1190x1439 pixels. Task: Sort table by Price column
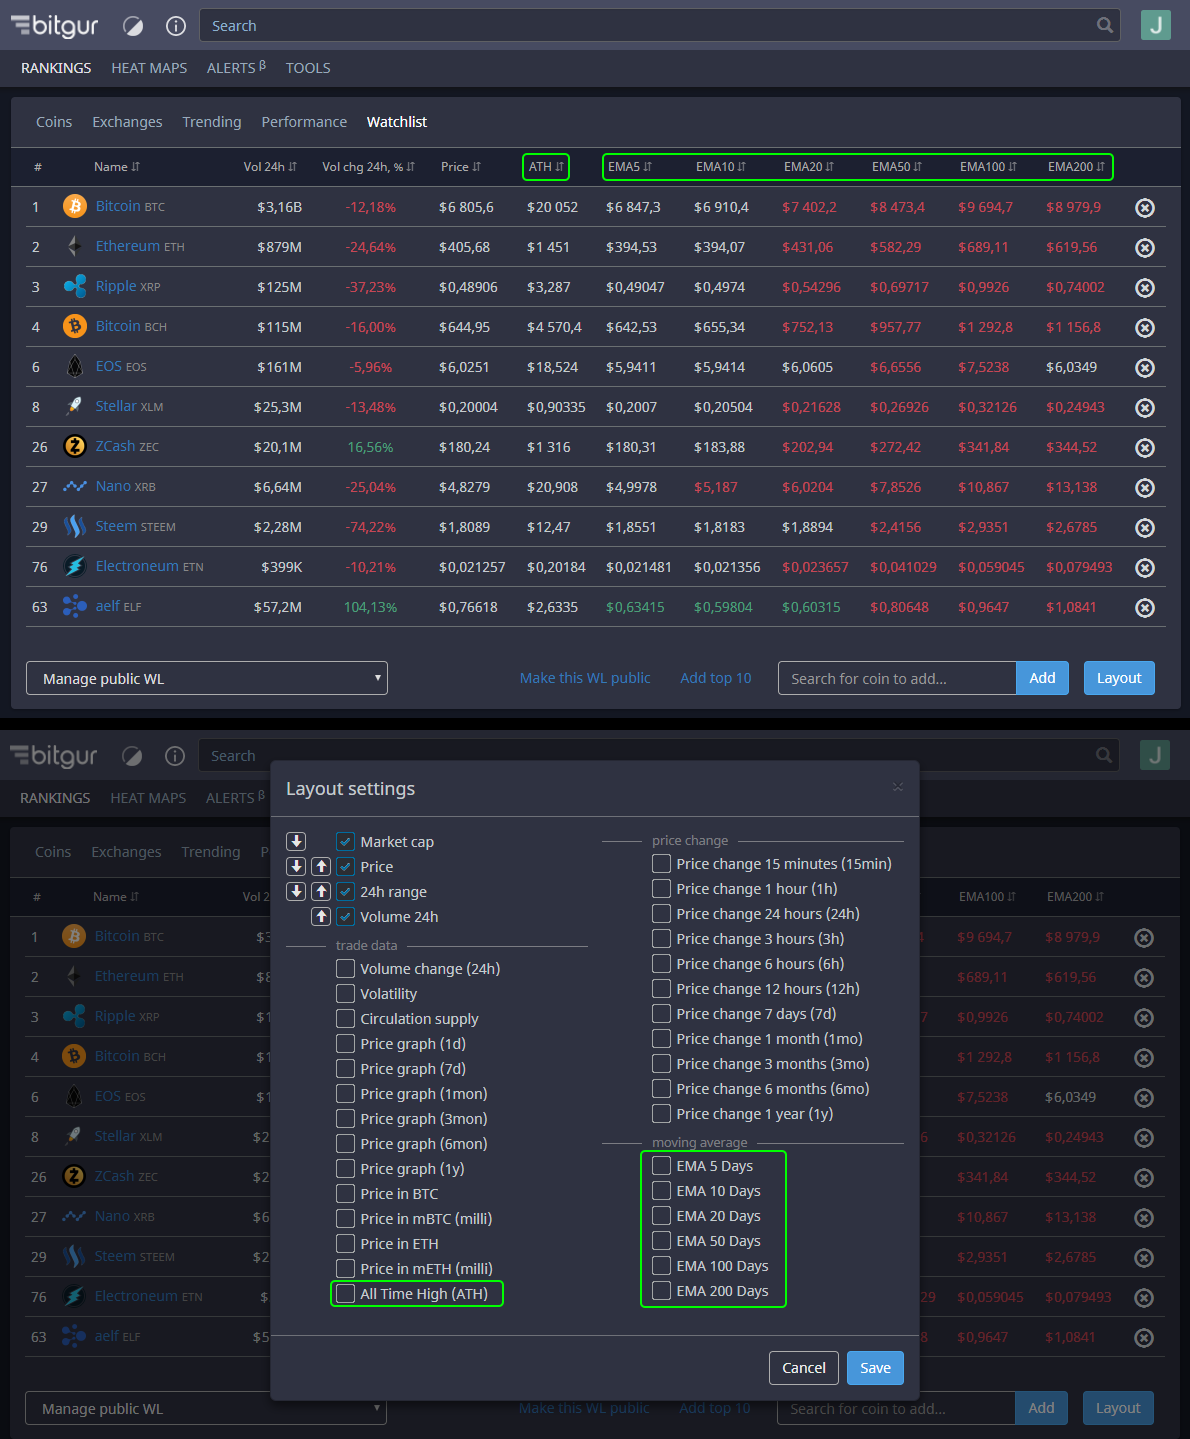click(x=461, y=167)
